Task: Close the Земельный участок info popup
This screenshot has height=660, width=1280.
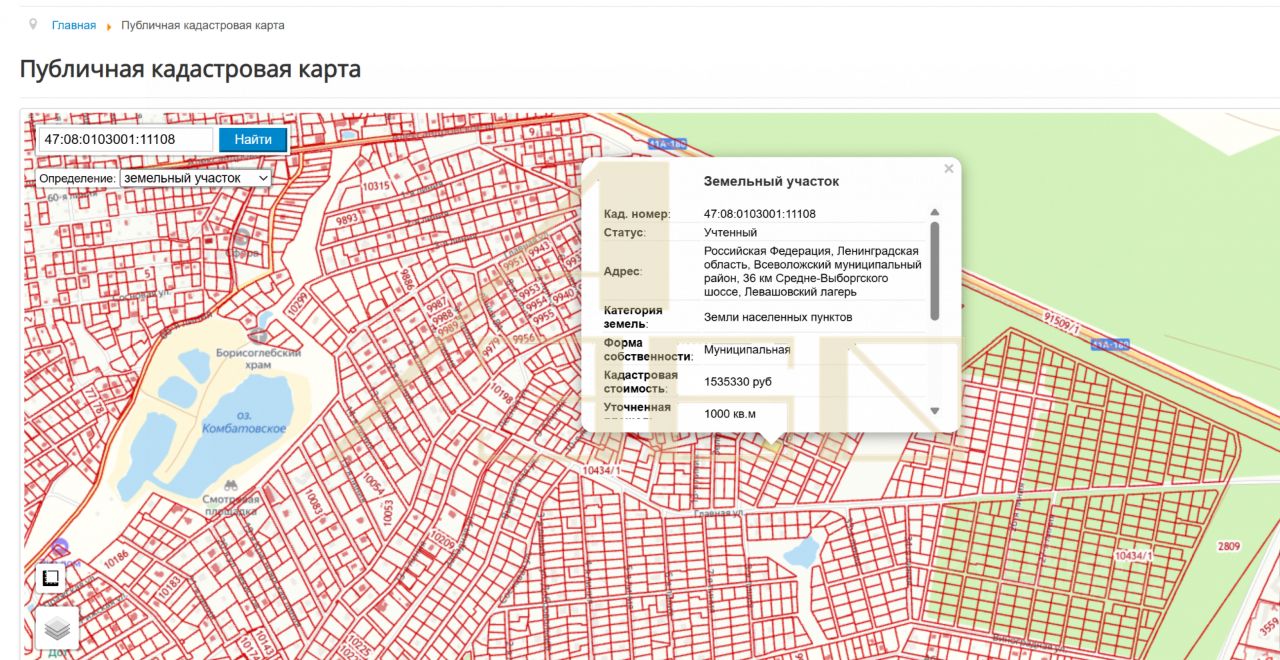Action: click(948, 169)
